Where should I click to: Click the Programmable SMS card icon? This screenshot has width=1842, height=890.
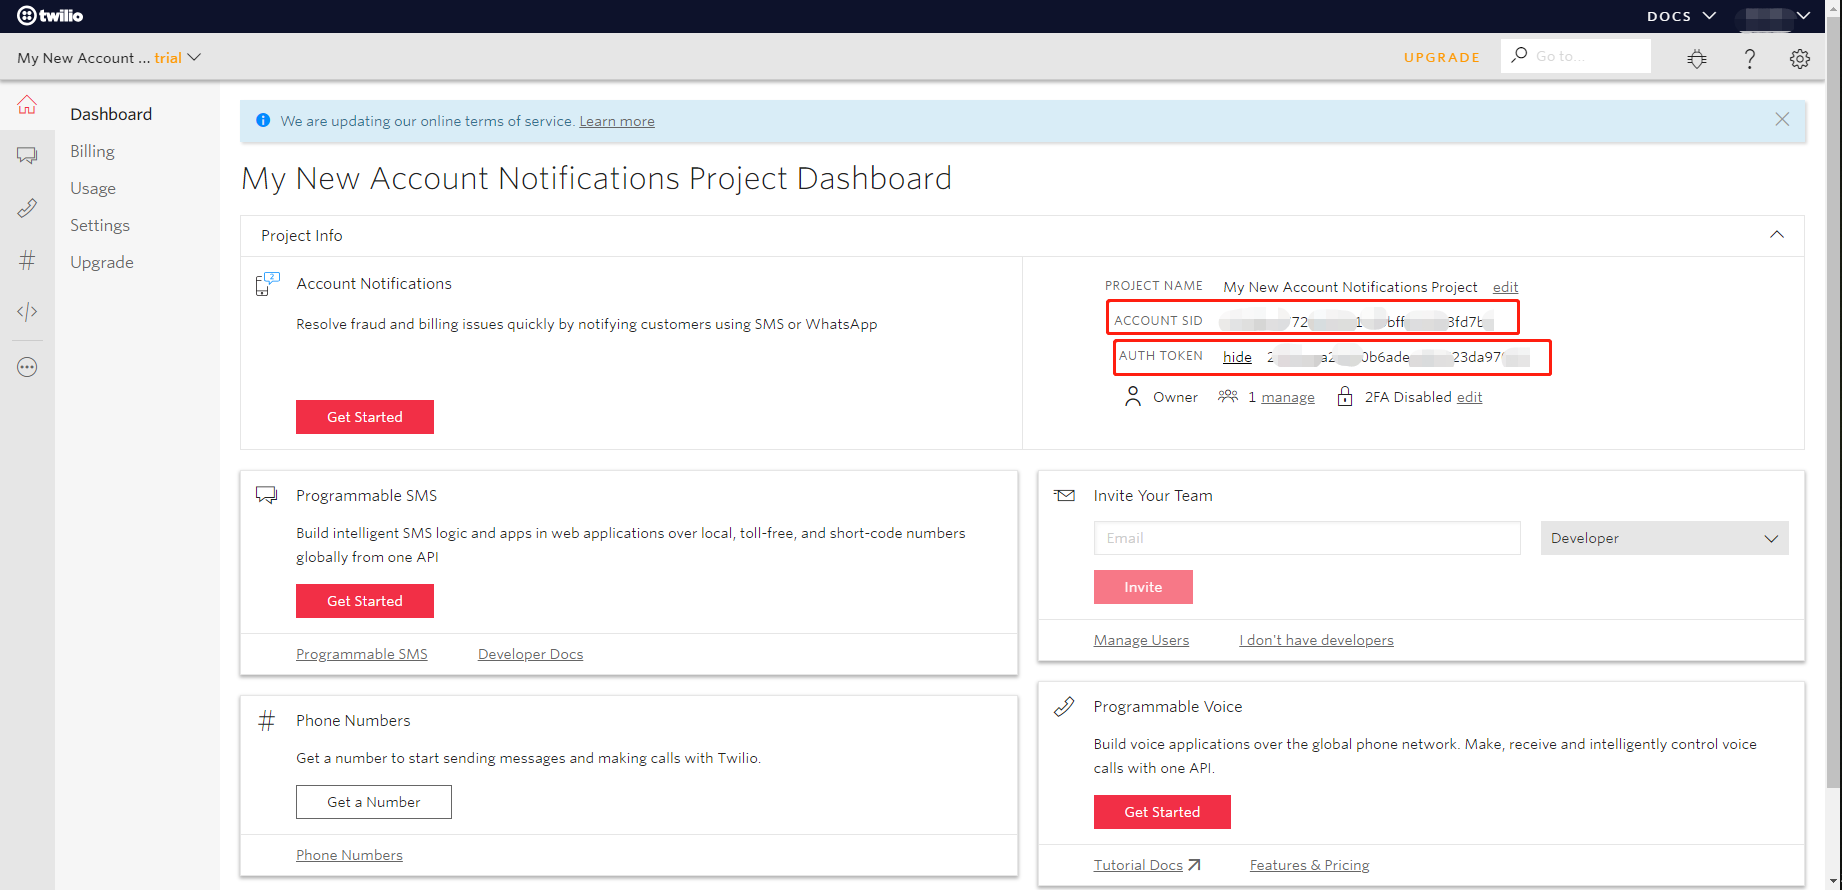(266, 495)
